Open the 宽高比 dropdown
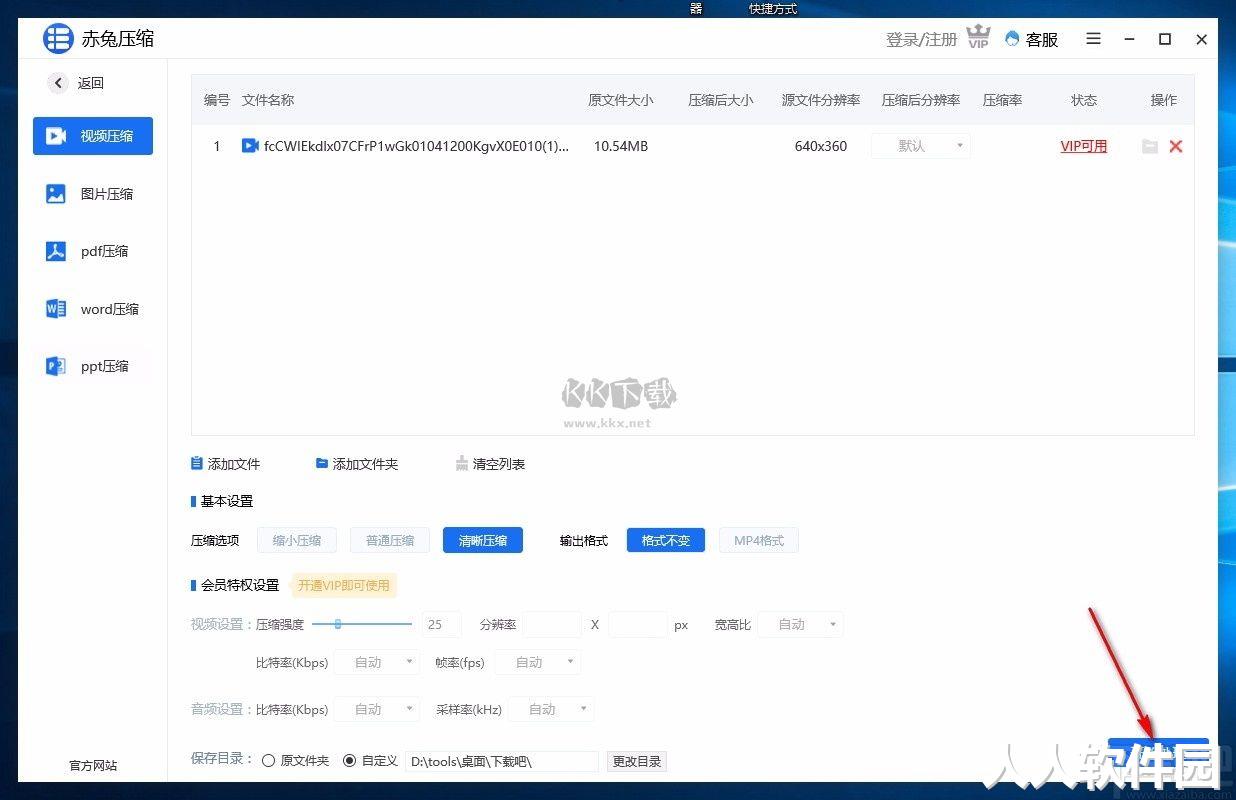 tap(800, 624)
